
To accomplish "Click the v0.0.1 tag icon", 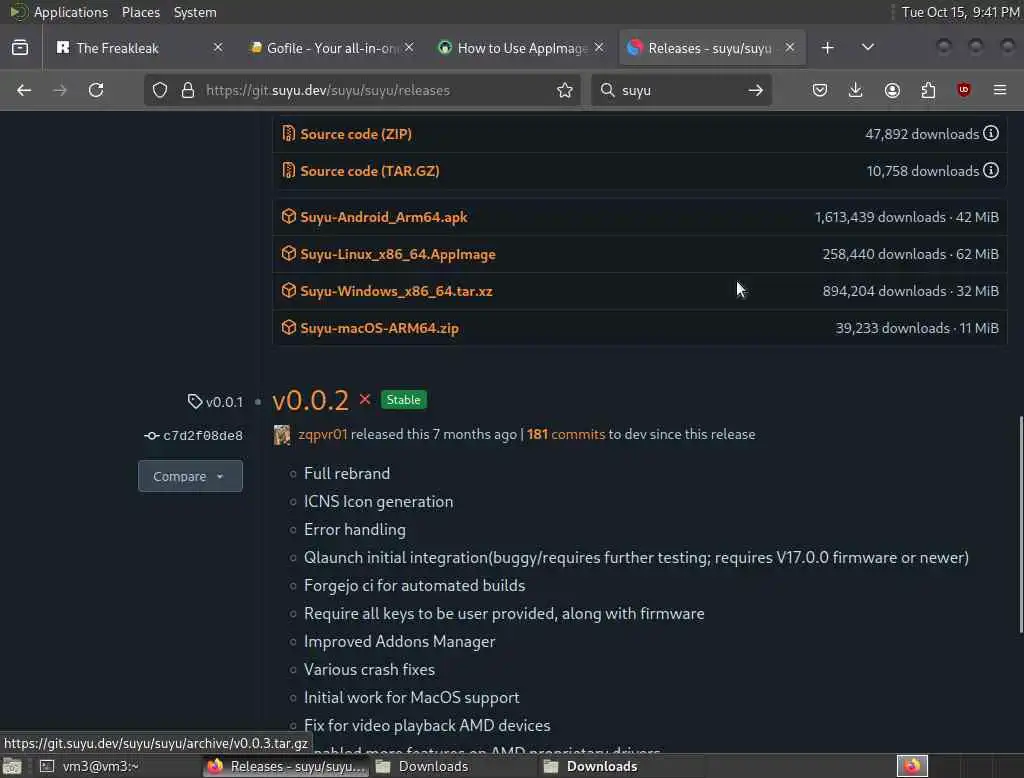I will click(x=195, y=401).
